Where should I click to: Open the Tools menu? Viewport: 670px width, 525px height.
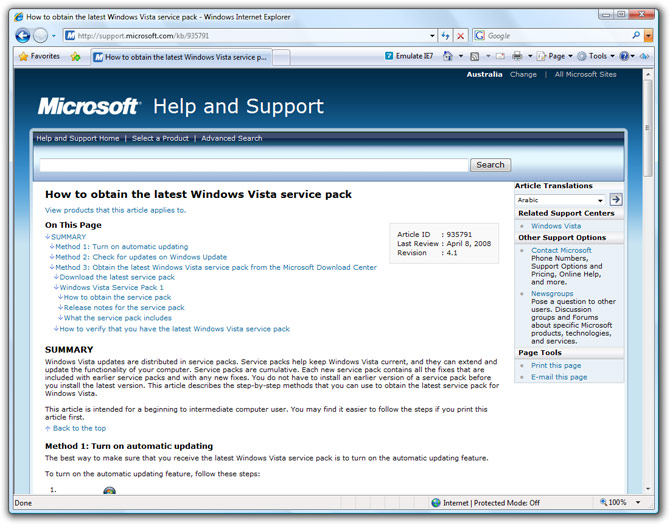pyautogui.click(x=596, y=56)
